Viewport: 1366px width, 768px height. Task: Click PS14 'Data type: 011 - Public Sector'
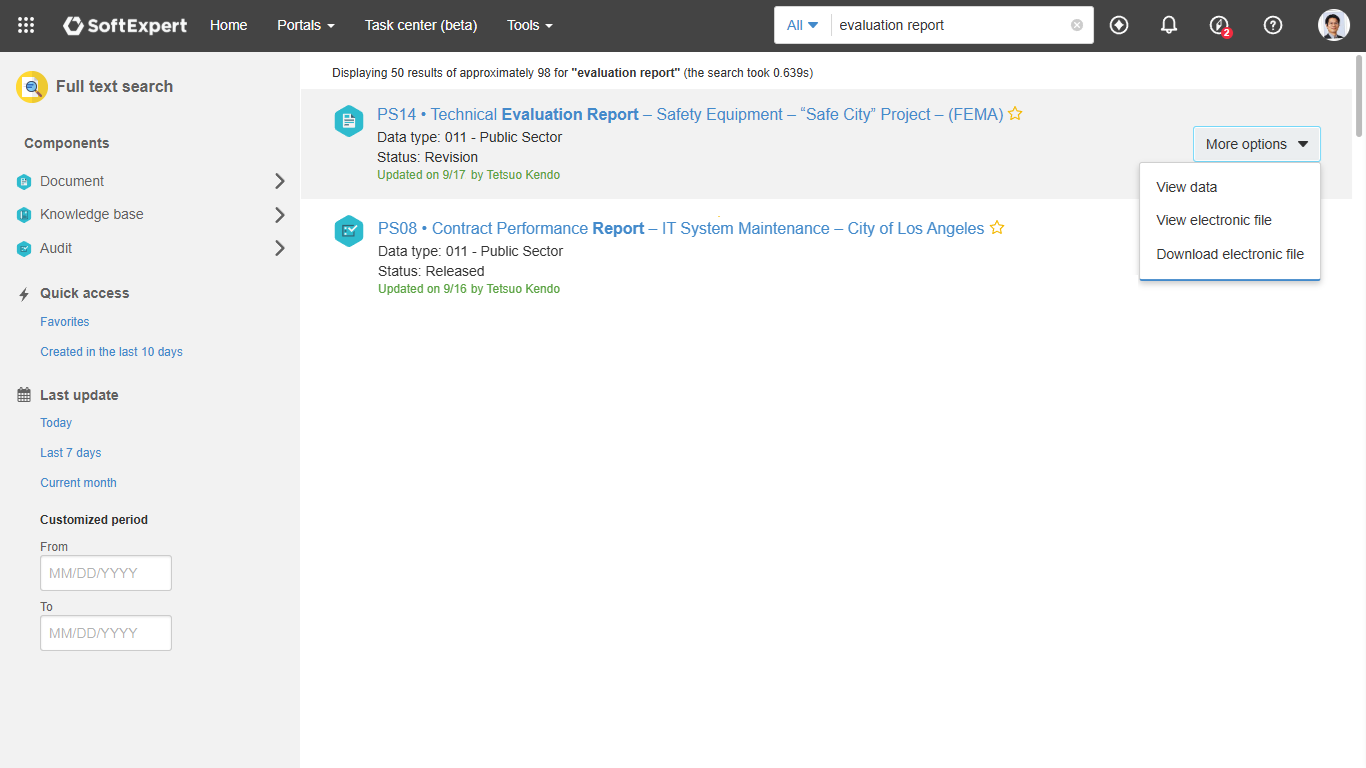(x=470, y=137)
